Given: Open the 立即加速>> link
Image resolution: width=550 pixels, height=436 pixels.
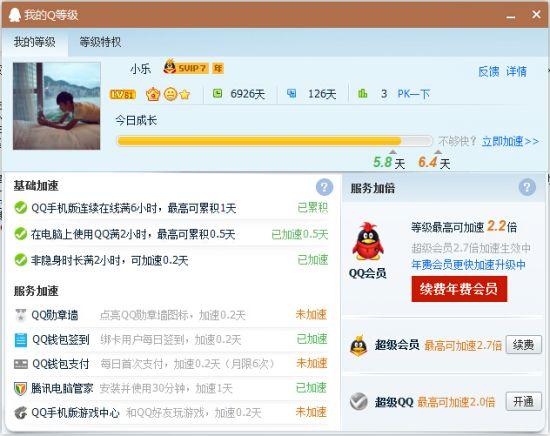Looking at the screenshot, I should pyautogui.click(x=510, y=141).
